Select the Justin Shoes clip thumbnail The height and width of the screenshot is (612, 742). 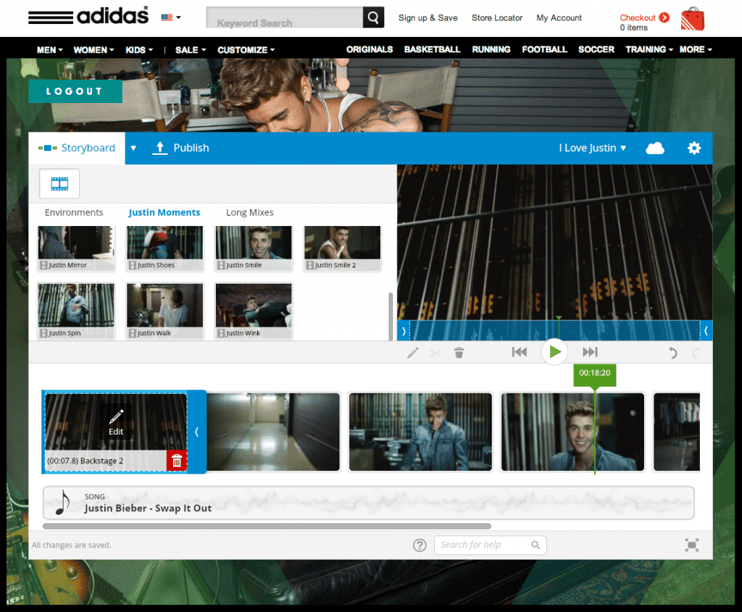click(165, 248)
